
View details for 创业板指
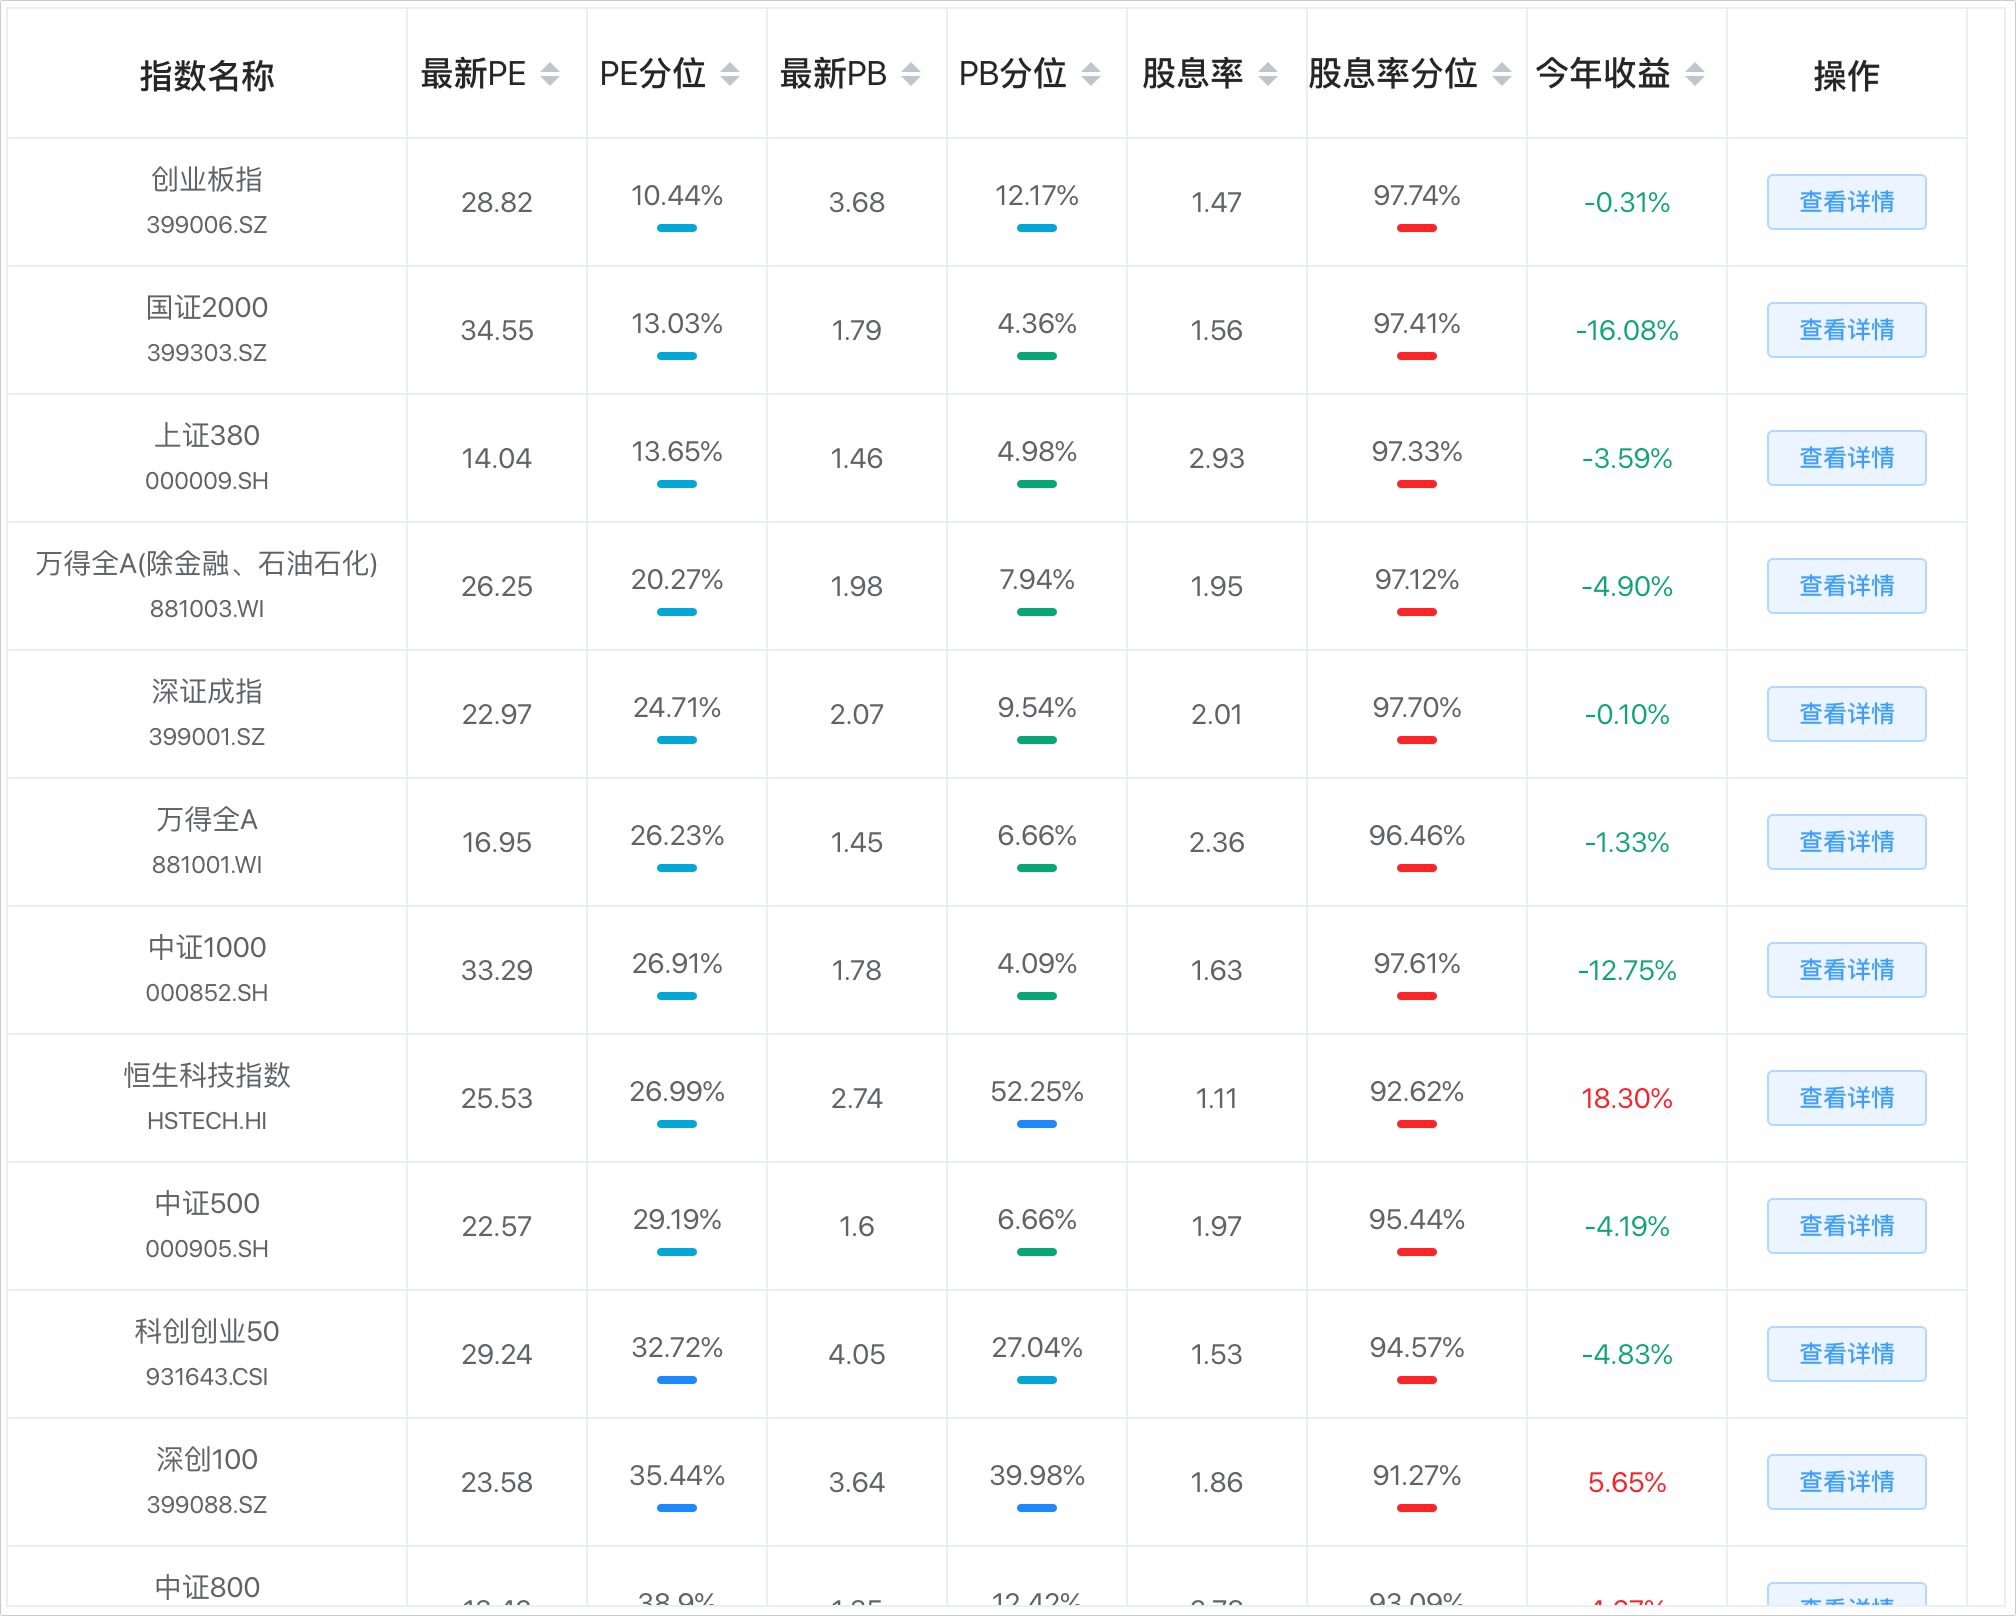1846,202
